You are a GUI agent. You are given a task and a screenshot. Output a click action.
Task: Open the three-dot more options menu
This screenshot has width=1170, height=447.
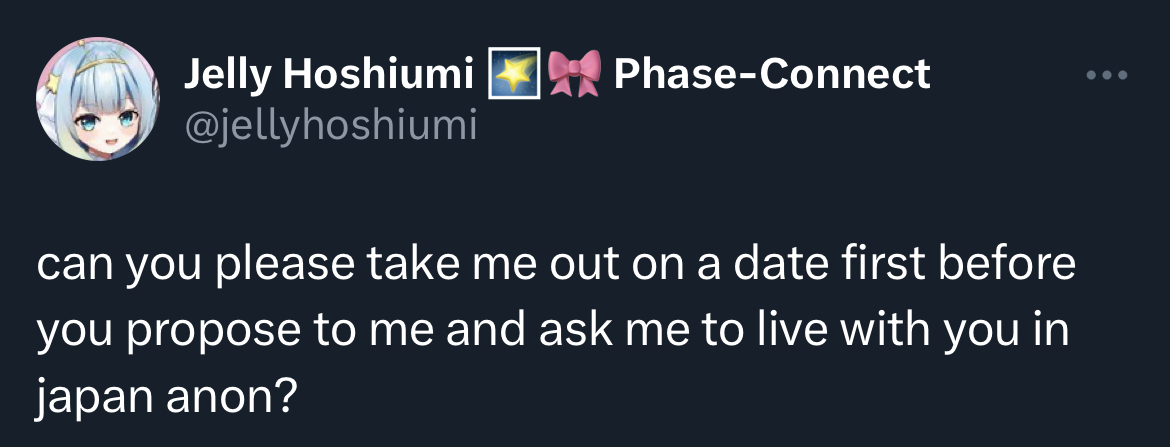(1107, 75)
